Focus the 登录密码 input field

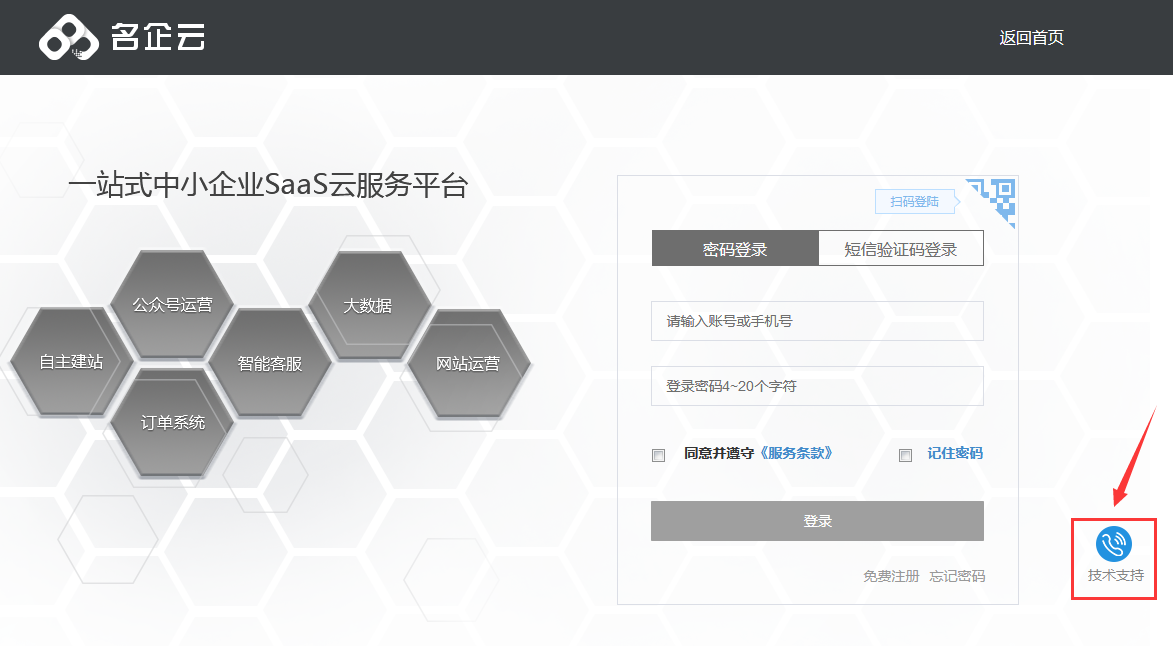tap(817, 386)
